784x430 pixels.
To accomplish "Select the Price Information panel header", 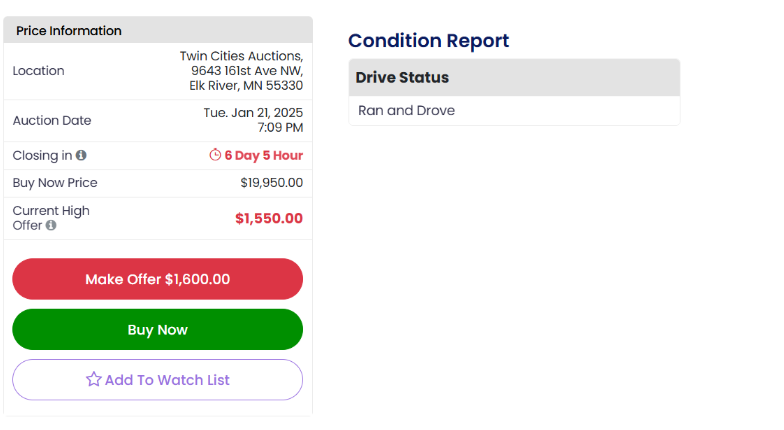I will [69, 31].
